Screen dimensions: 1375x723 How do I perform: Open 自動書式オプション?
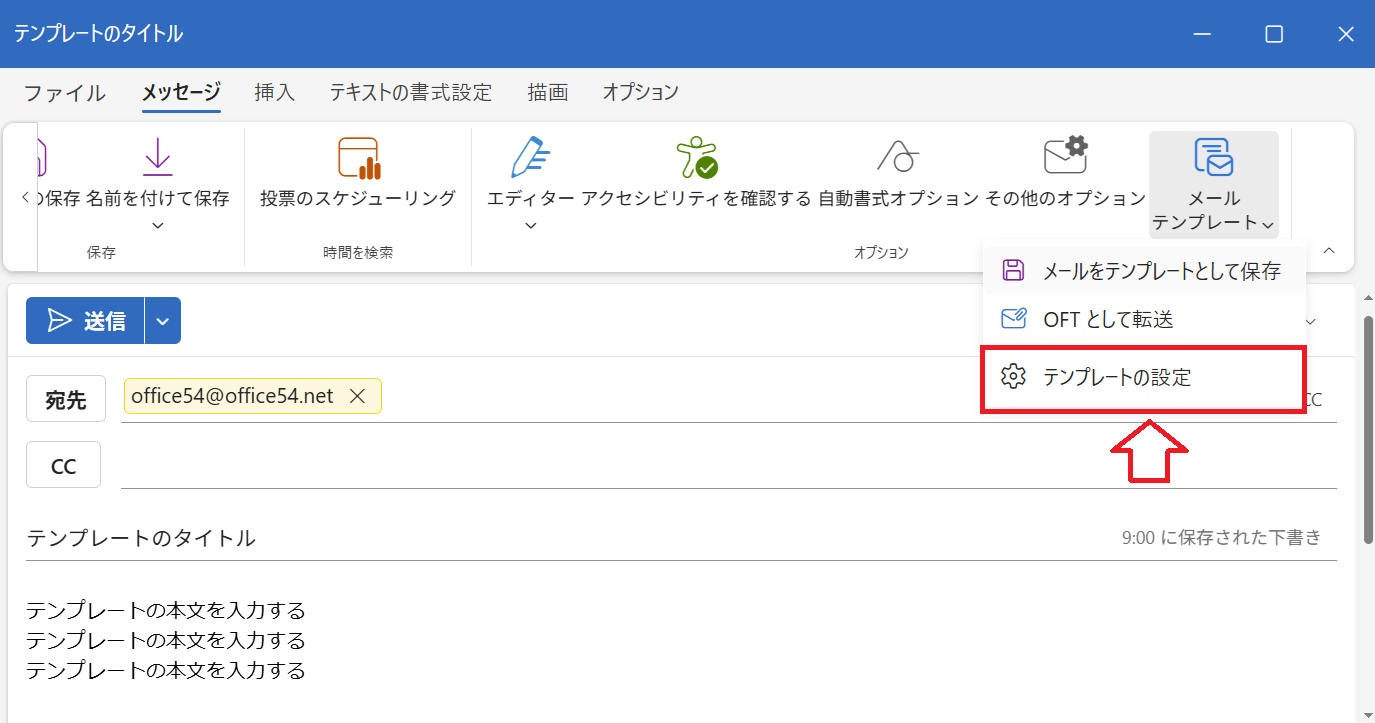898,158
